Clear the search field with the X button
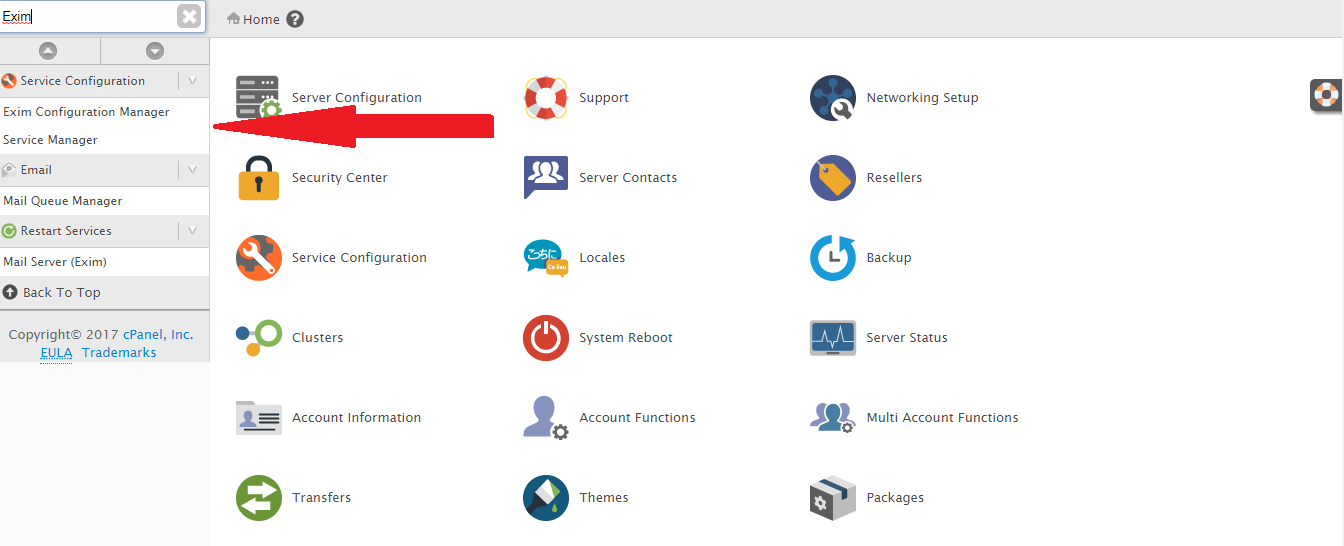Screen dimensions: 1344x546 pos(189,16)
